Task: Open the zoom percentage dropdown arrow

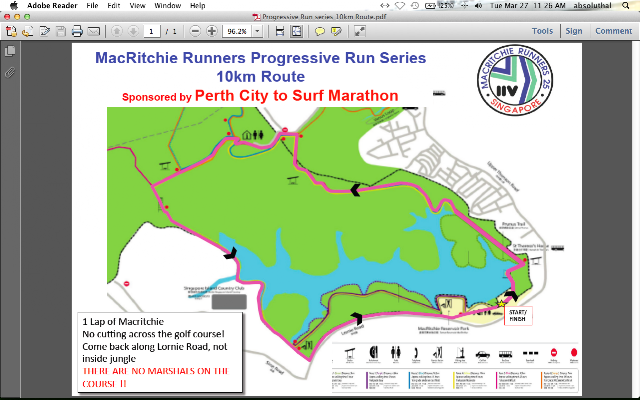Action: coord(257,31)
